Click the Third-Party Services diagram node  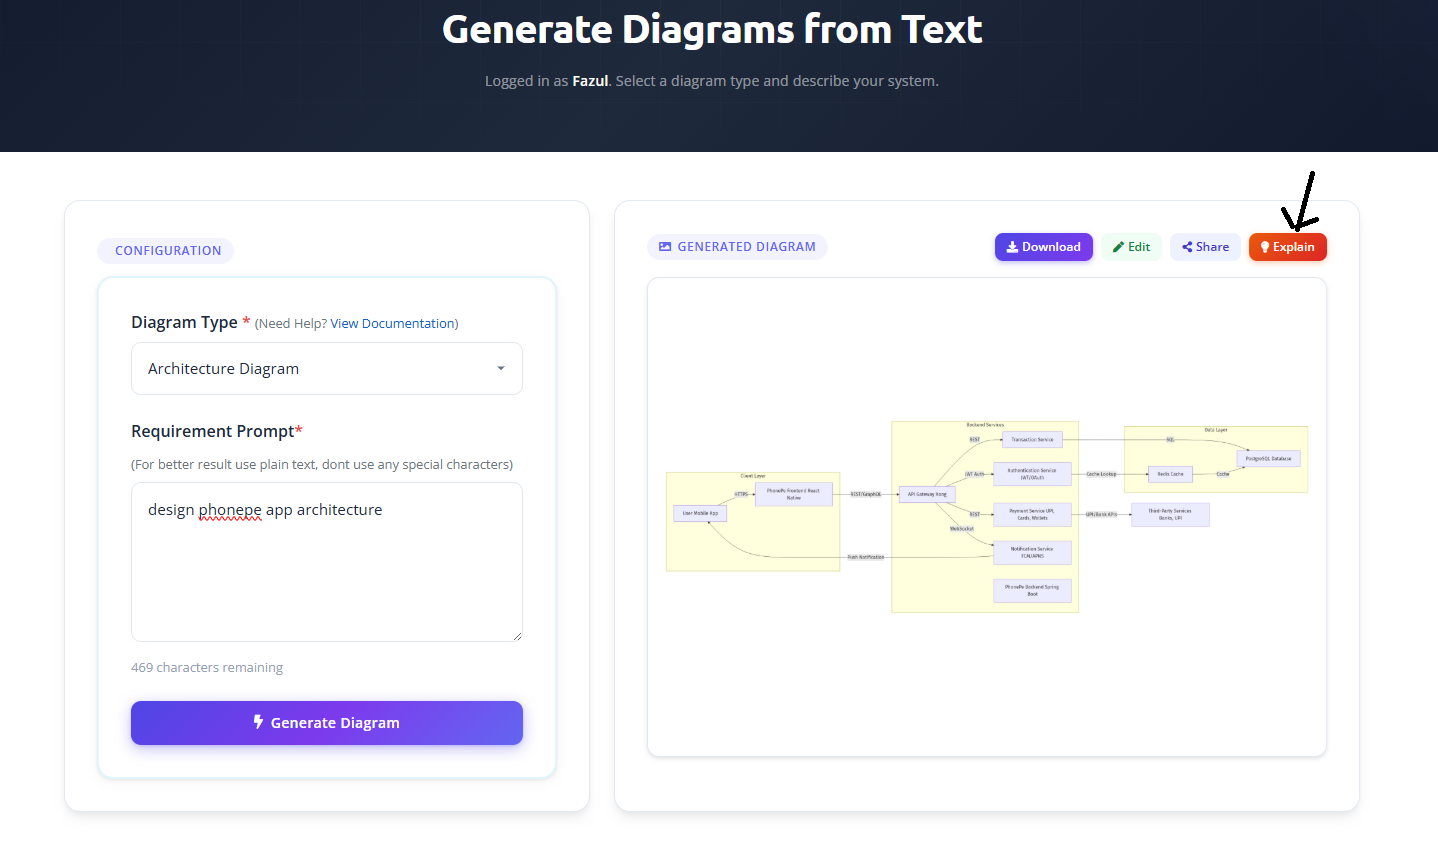[1170, 514]
